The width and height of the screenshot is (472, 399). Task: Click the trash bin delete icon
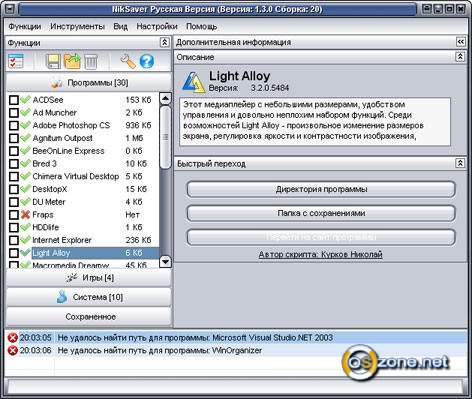91,62
